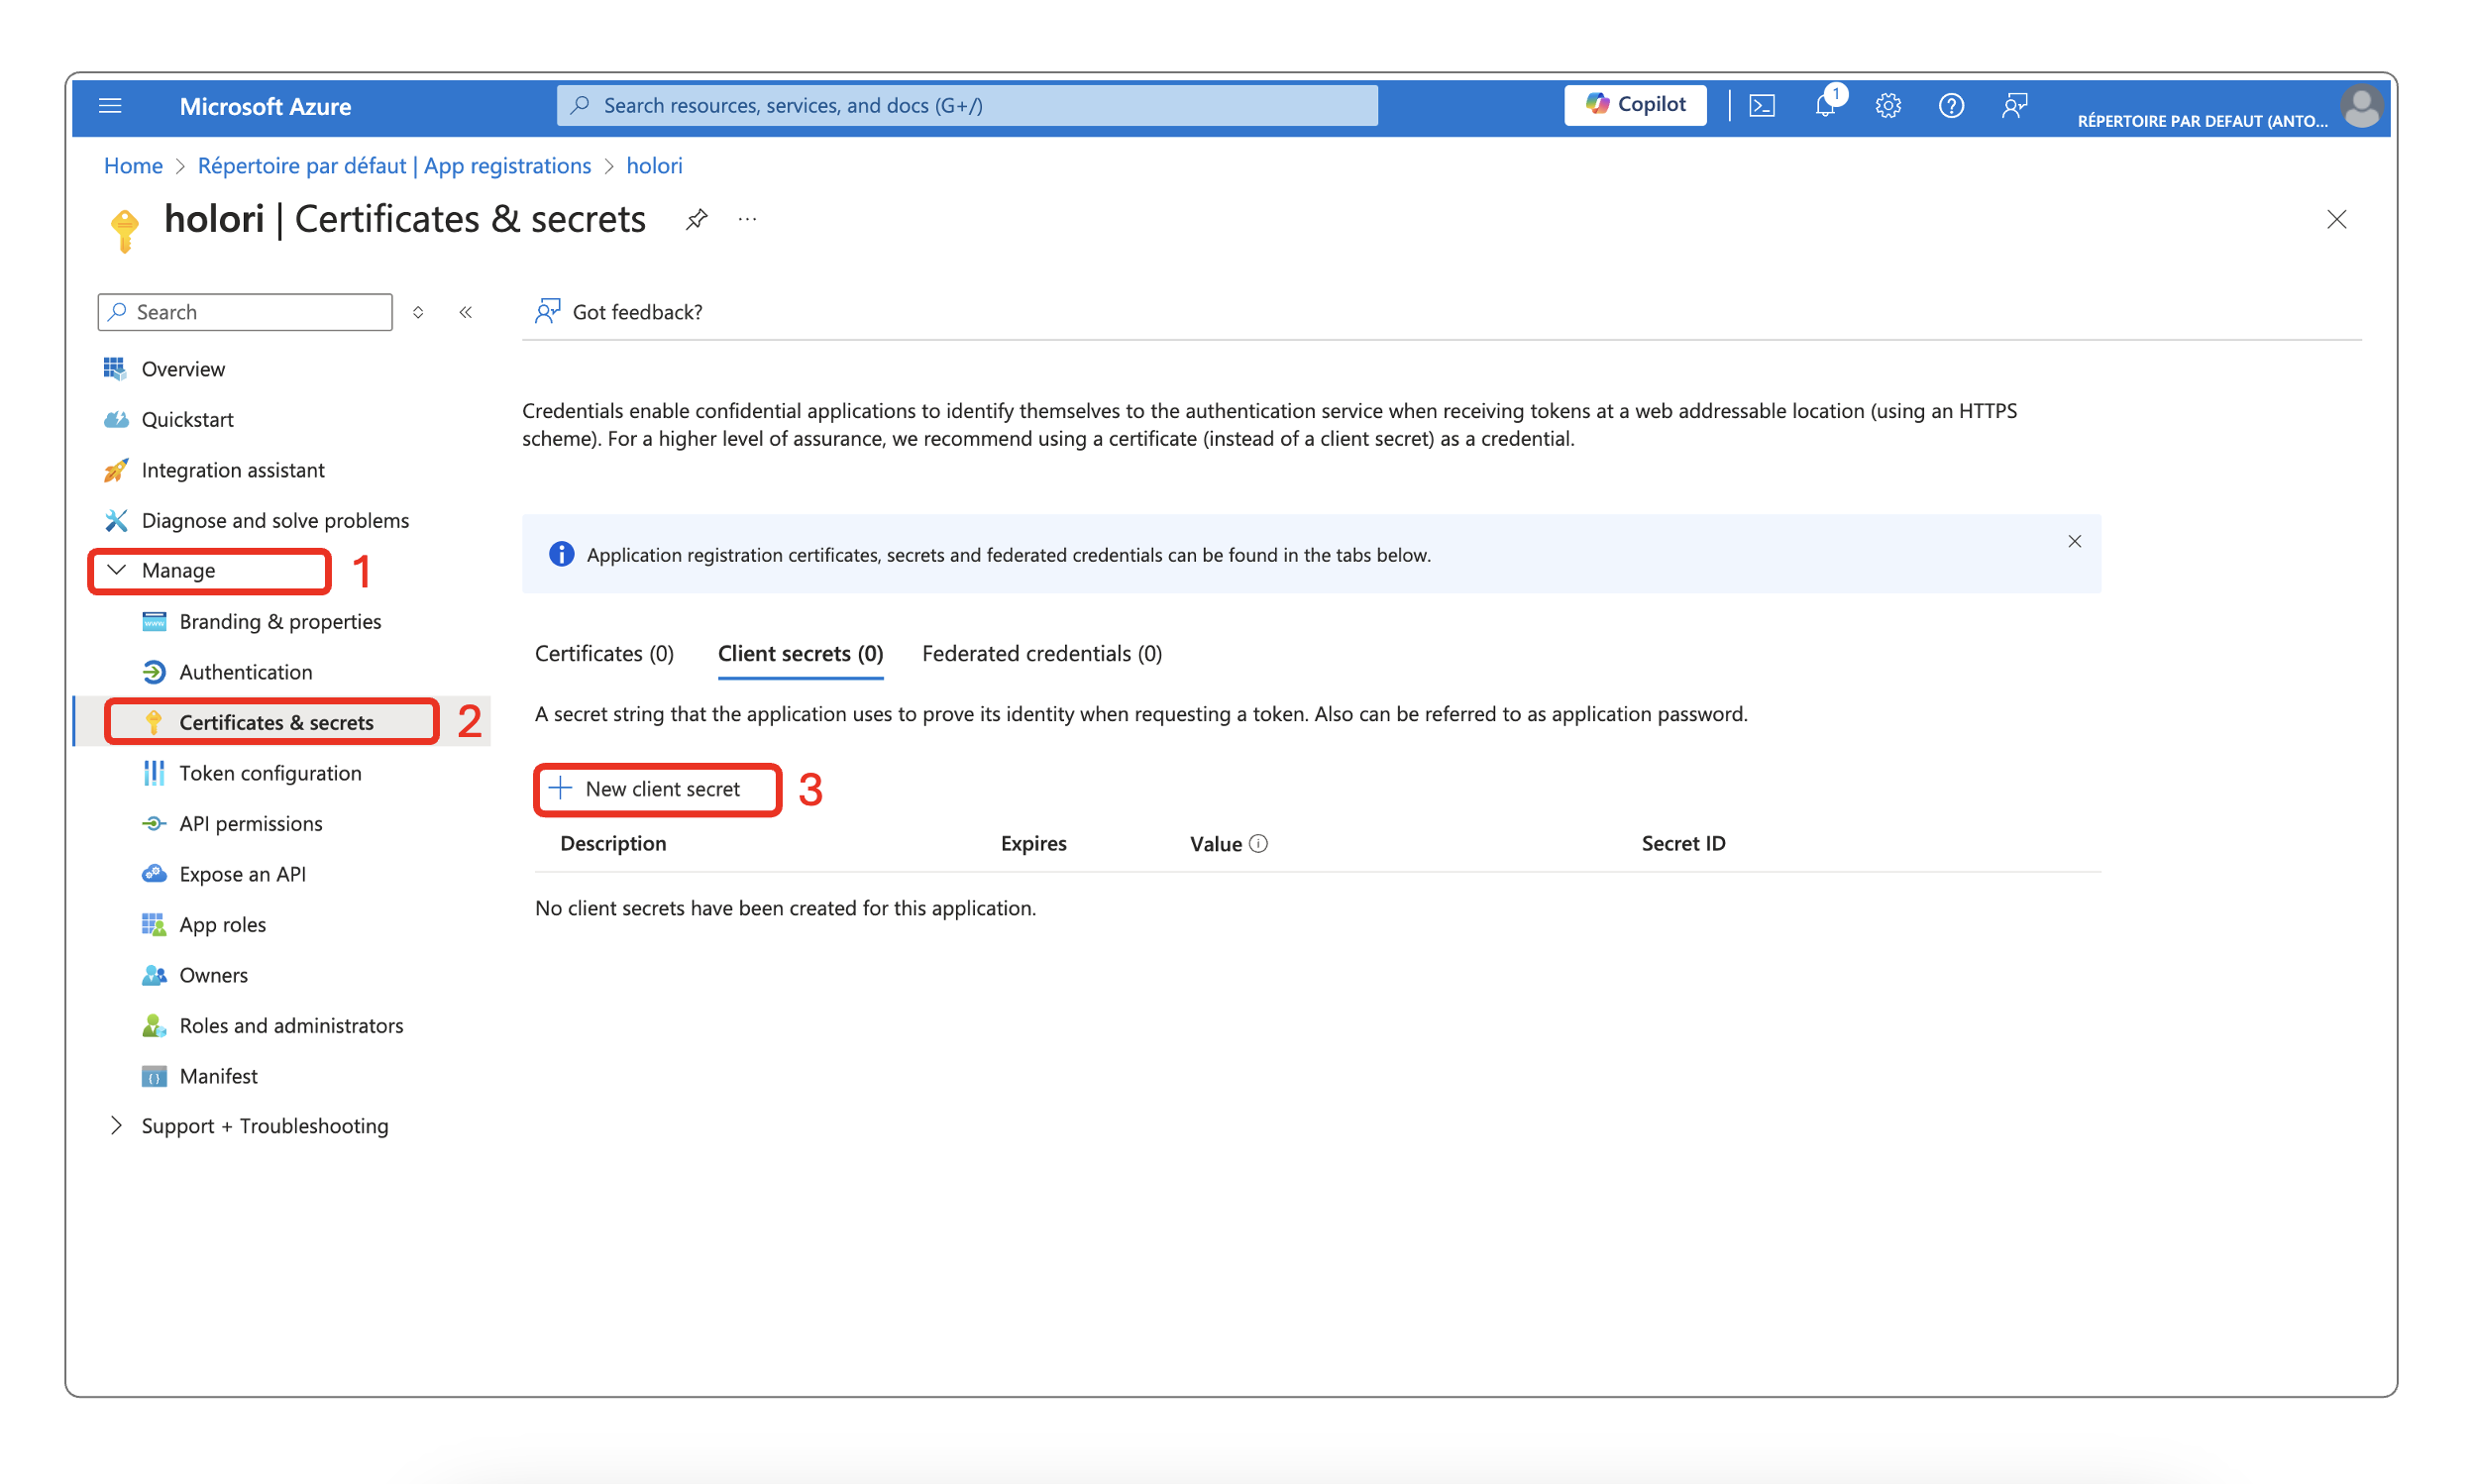Viewport: 2475px width, 1484px height.
Task: Open Répertoire par défaut App registrations breadcrumb
Action: [394, 165]
